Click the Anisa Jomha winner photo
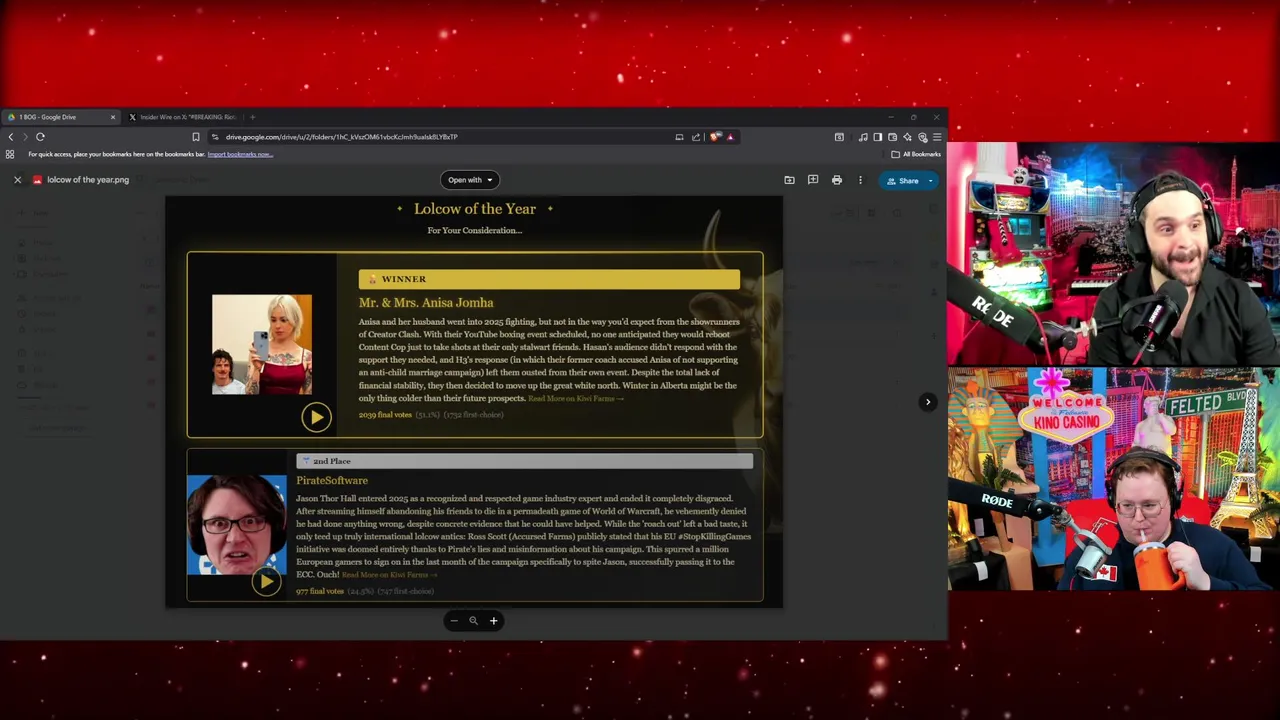The height and width of the screenshot is (720, 1280). 262,344
